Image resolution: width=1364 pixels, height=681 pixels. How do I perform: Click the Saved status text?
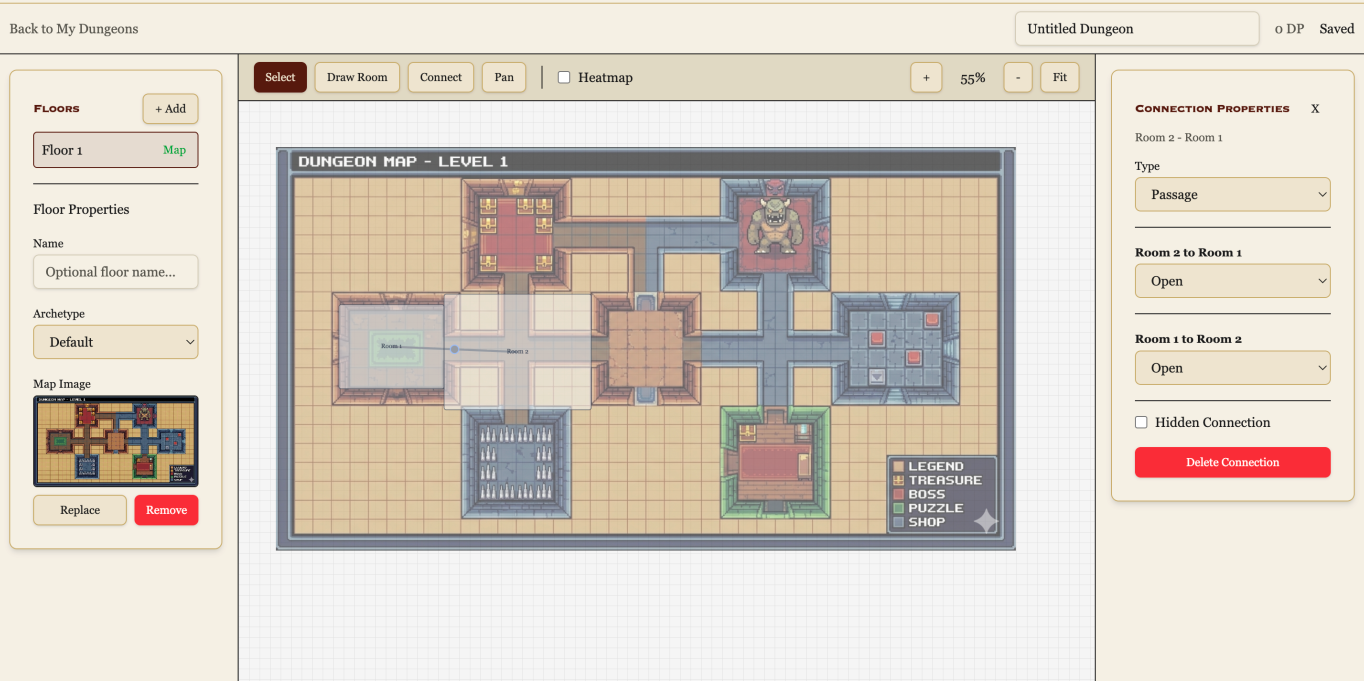(x=1336, y=29)
